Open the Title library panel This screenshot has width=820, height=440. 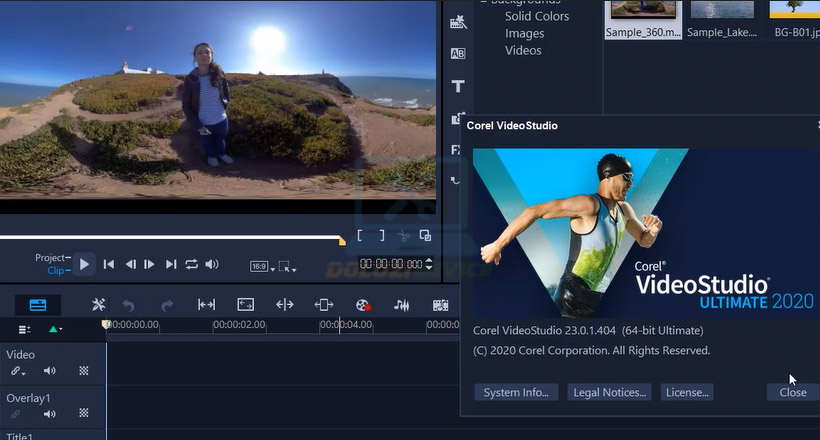point(458,87)
